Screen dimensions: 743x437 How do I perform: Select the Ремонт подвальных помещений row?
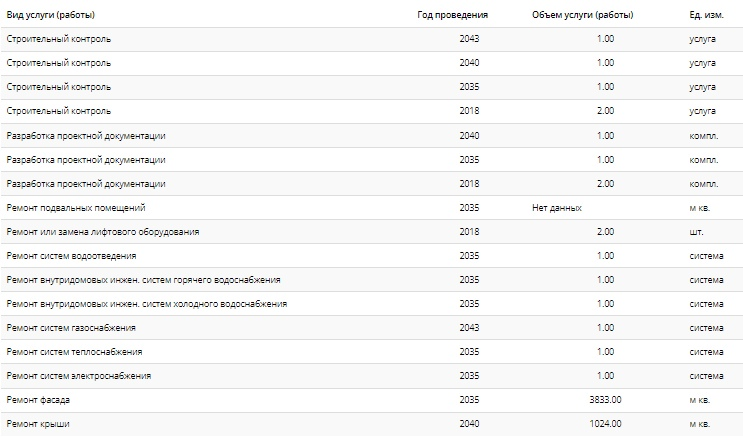pyautogui.click(x=372, y=208)
